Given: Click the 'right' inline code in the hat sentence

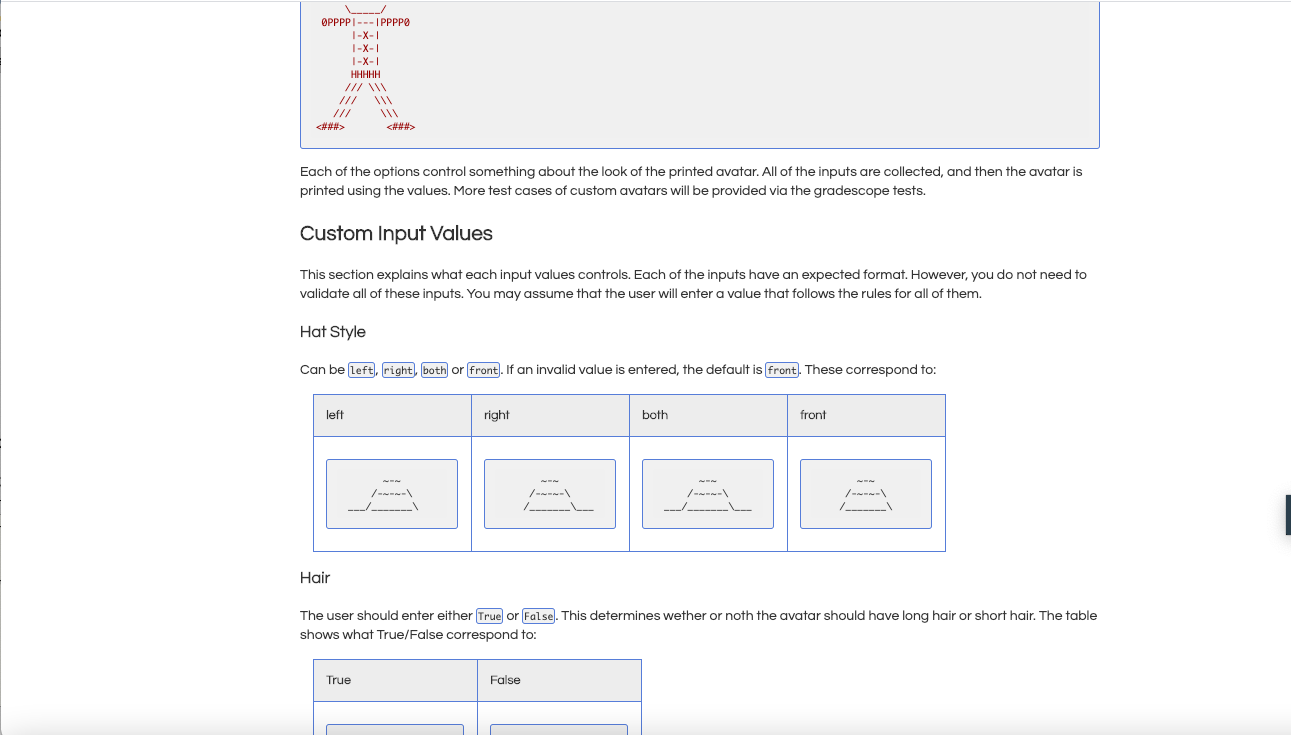Looking at the screenshot, I should [x=398, y=370].
